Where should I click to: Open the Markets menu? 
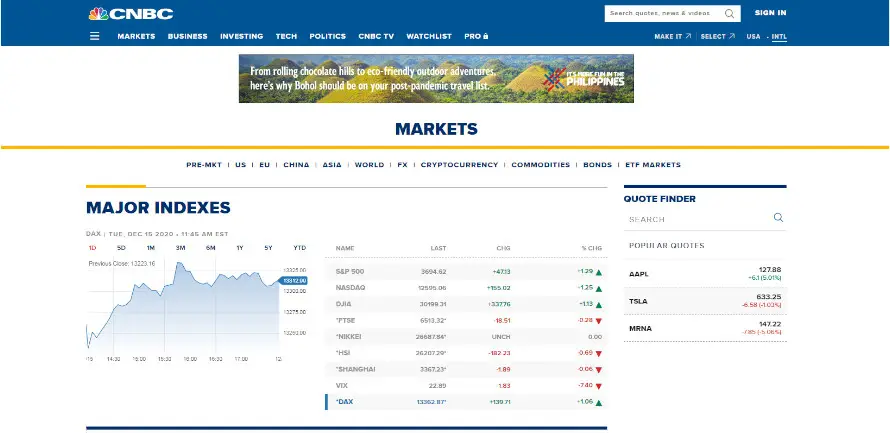[x=136, y=36]
